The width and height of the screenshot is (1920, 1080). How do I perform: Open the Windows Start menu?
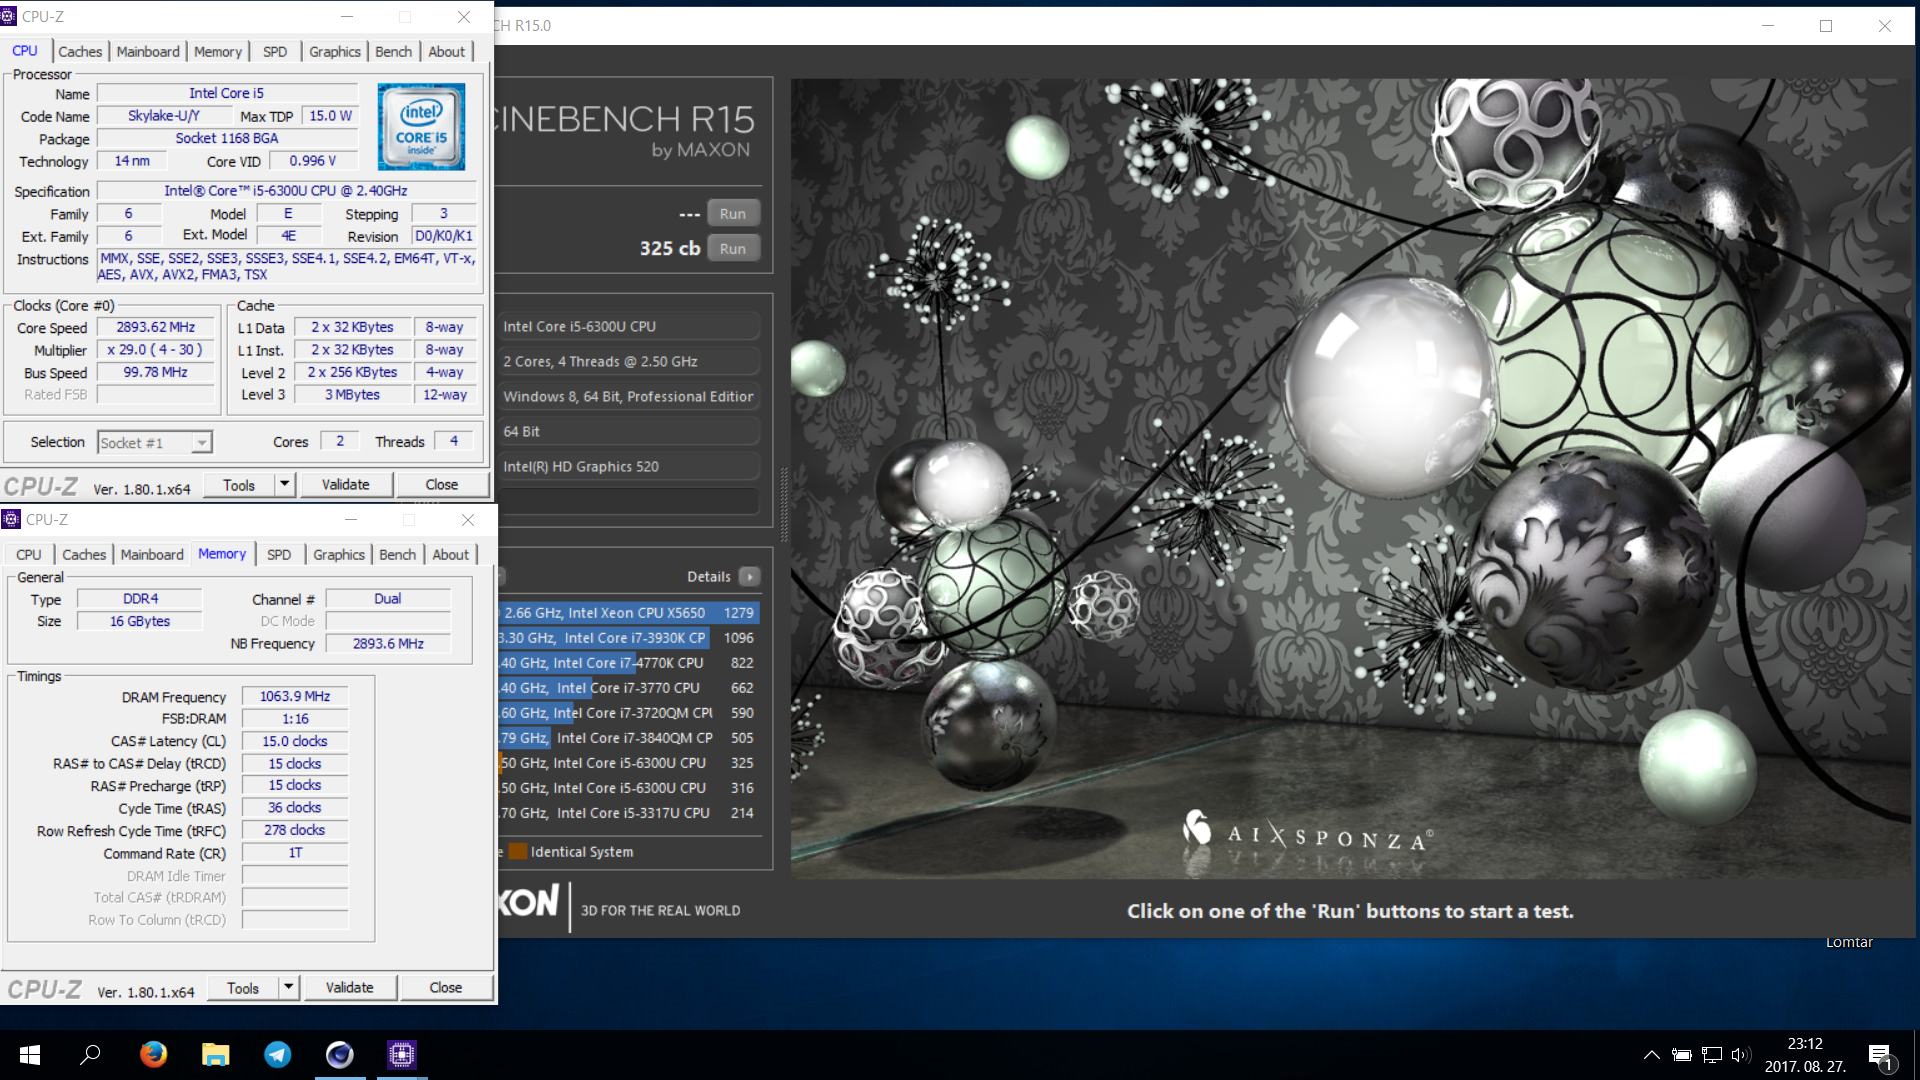click(x=30, y=1054)
